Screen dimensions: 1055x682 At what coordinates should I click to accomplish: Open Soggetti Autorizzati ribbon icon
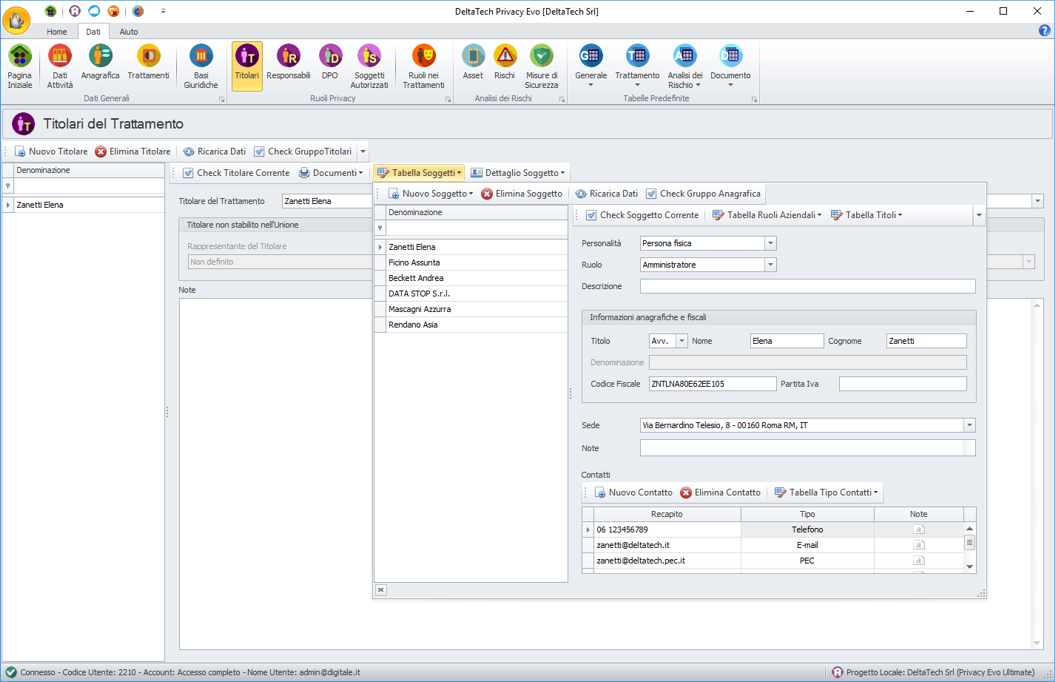(x=369, y=66)
